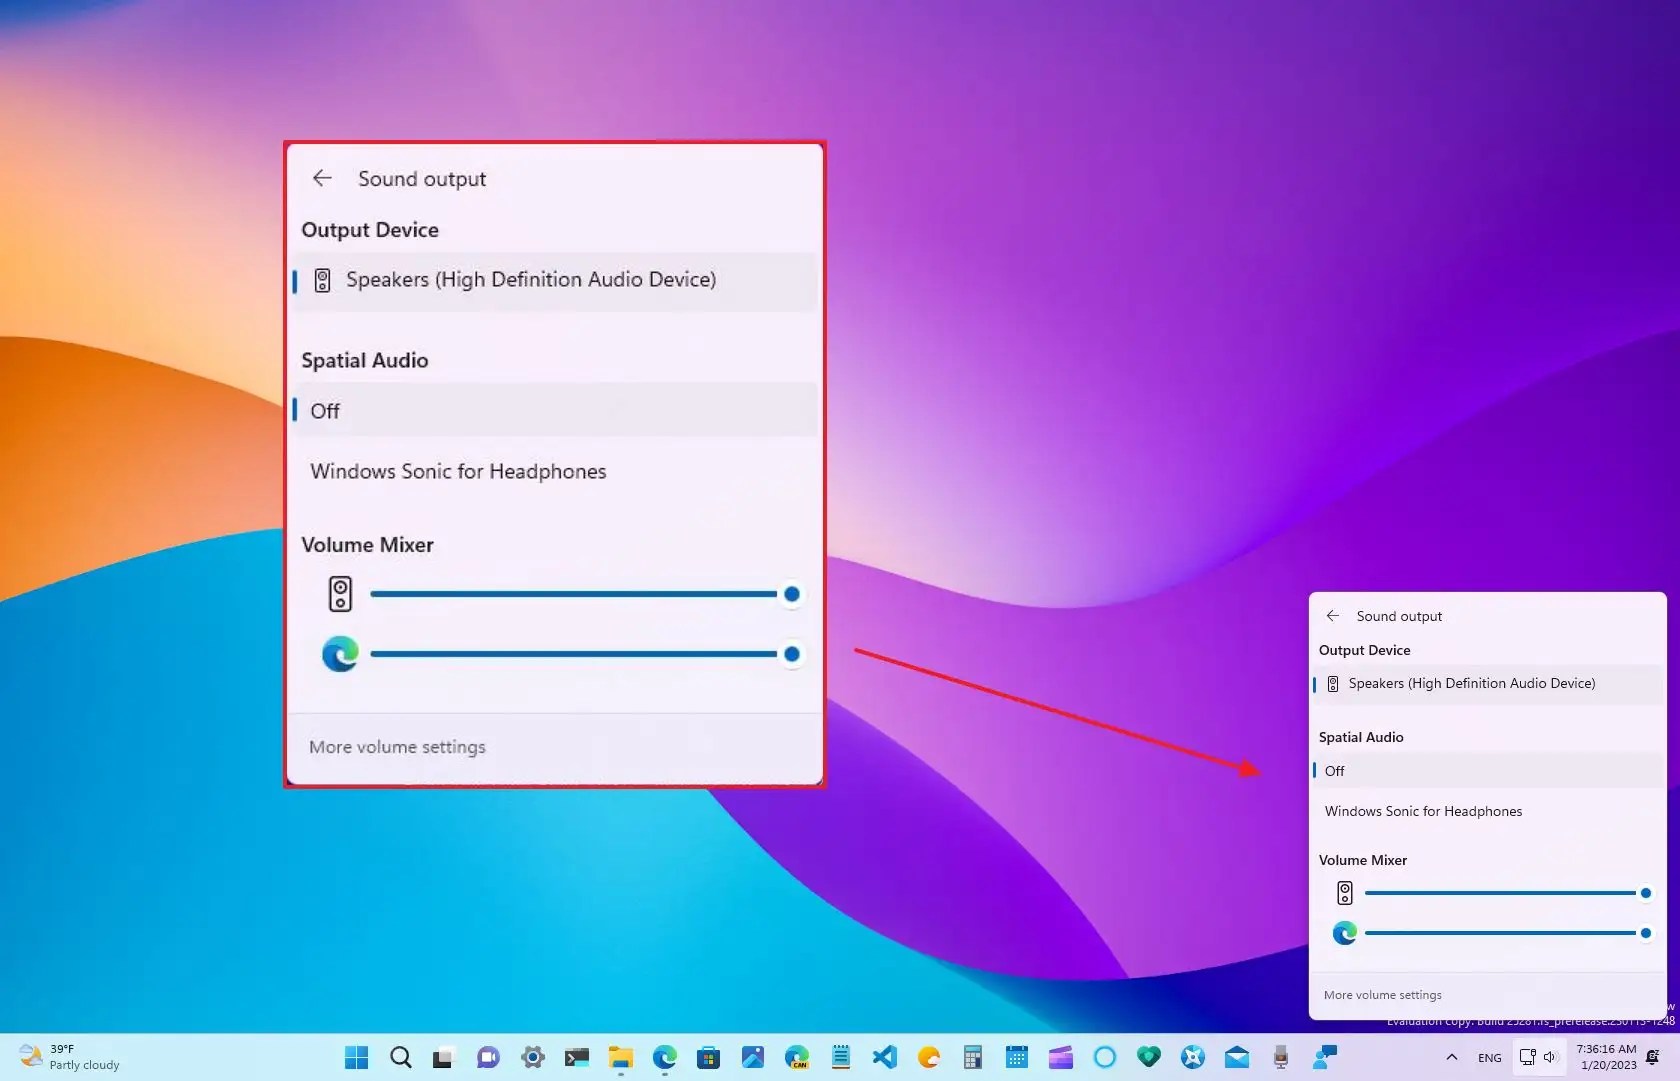
Task: Click the clock showing 1/20/2023
Action: pos(1604,1057)
